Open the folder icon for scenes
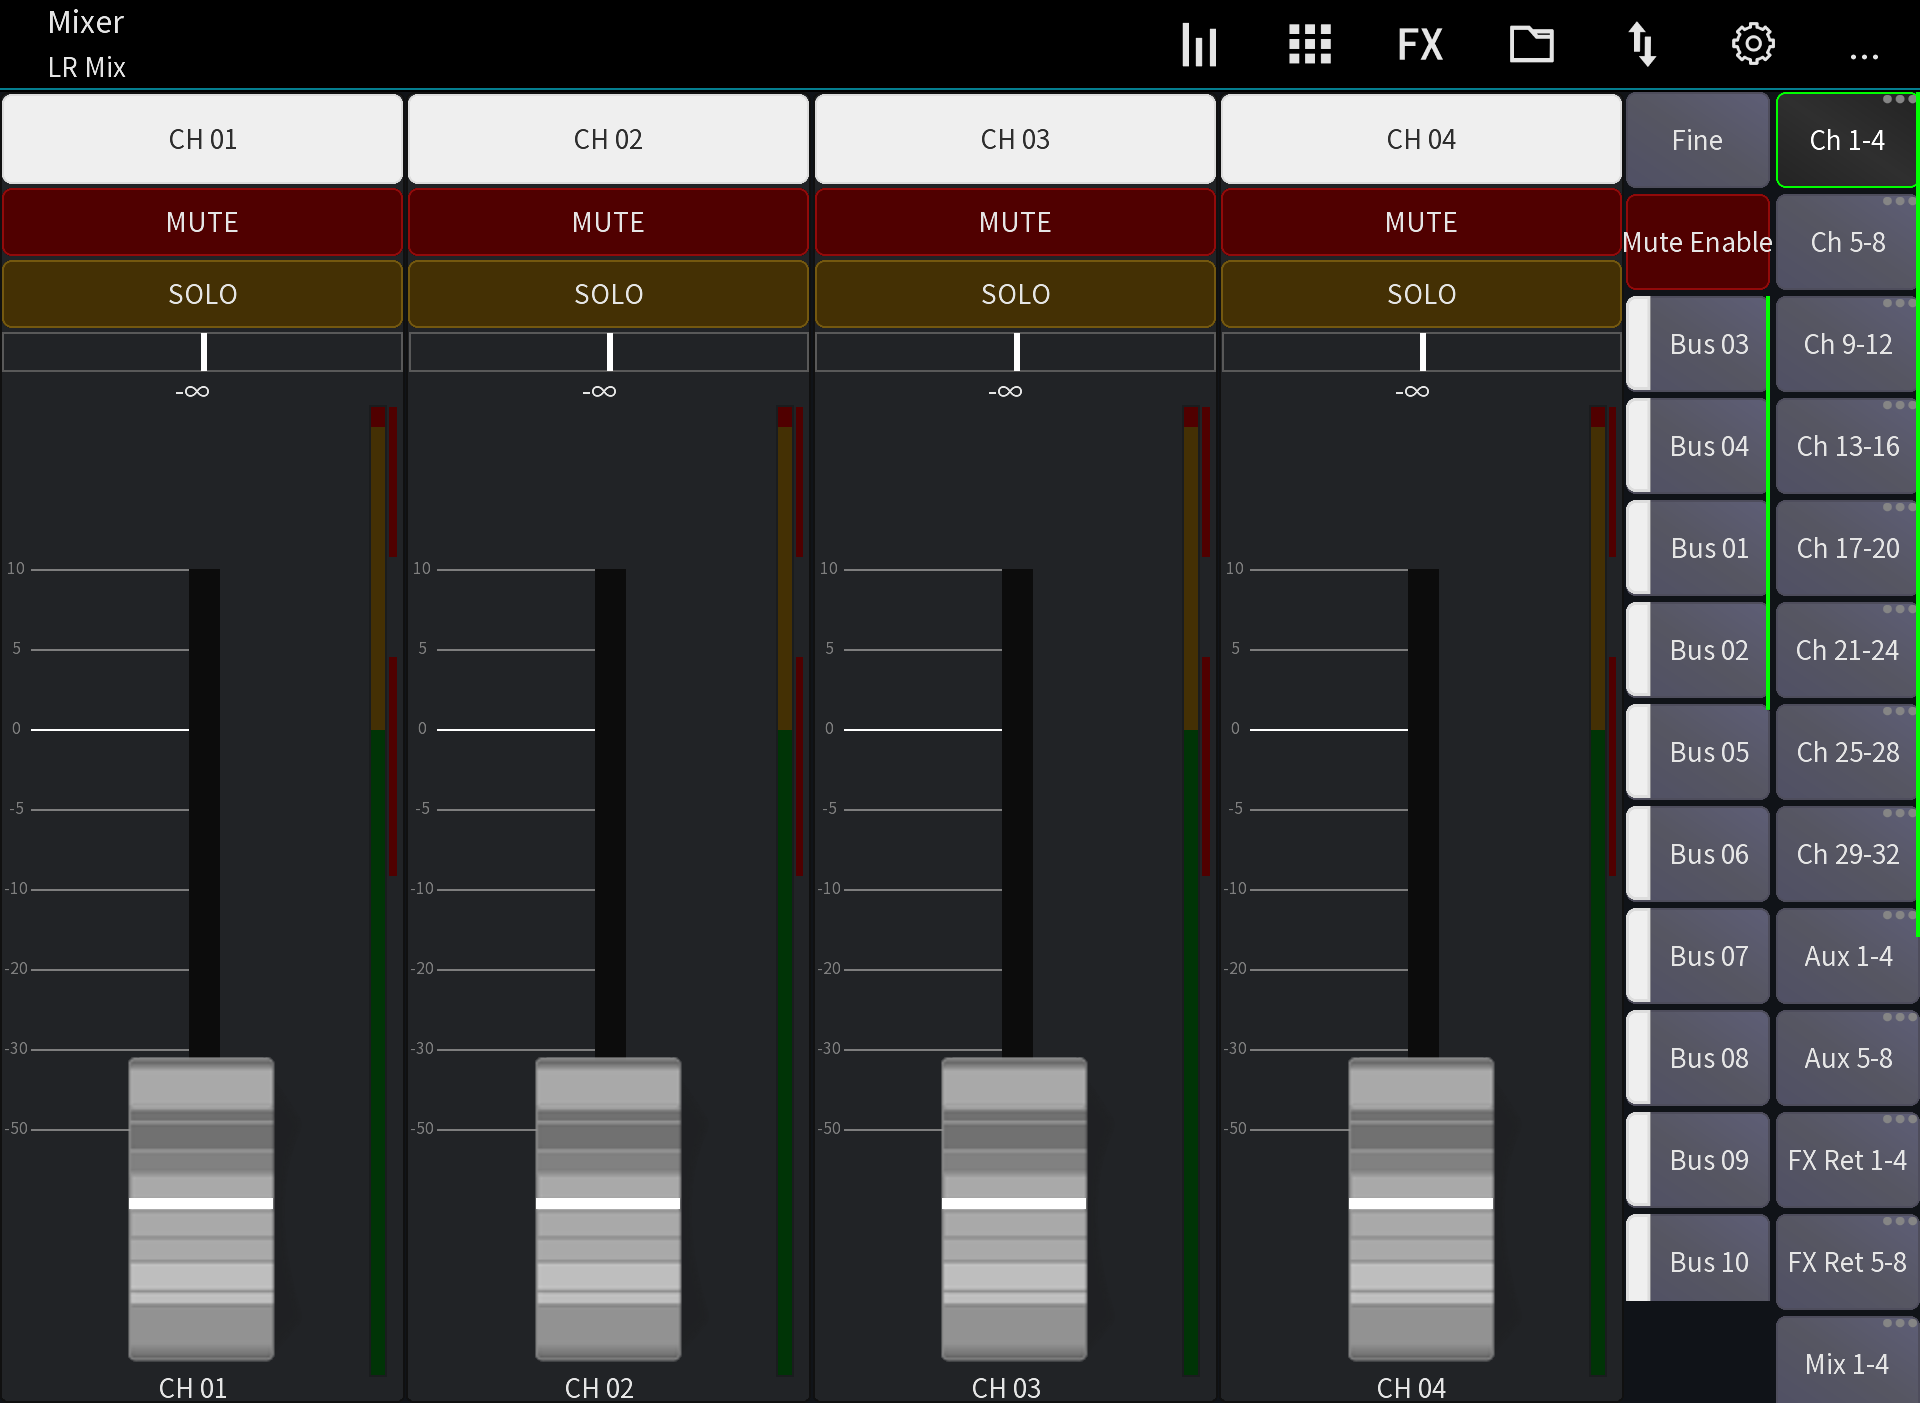The image size is (1920, 1403). [1531, 45]
